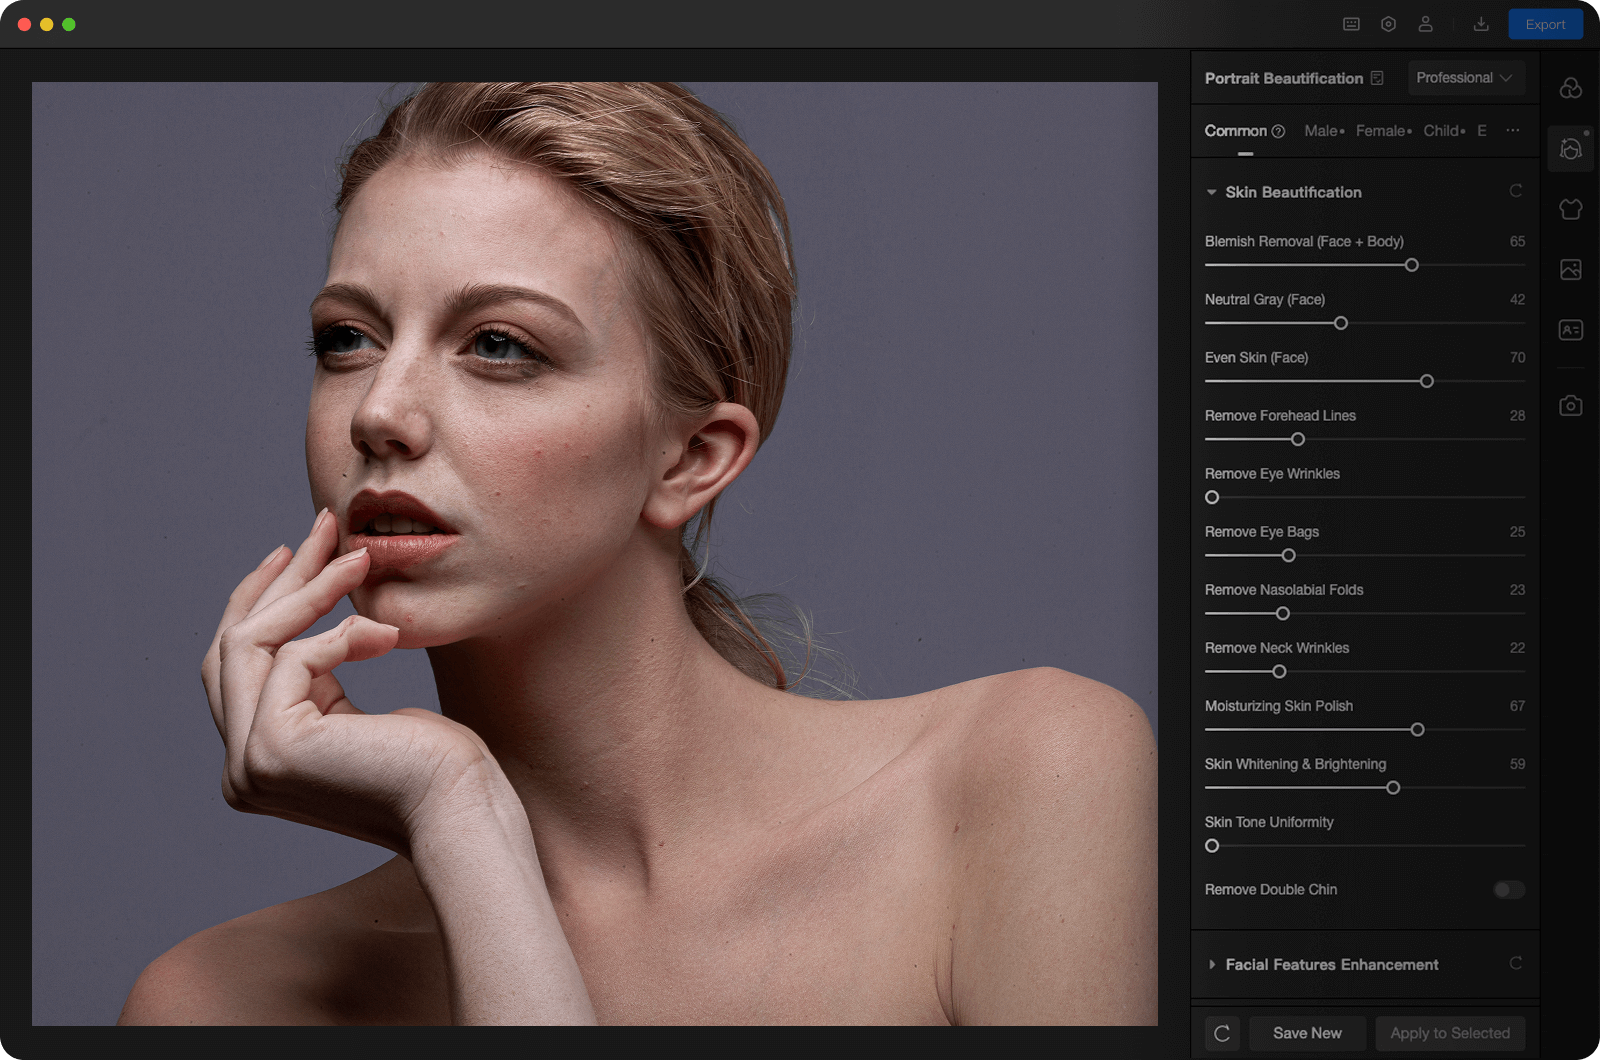Toggle the Remove Double Chin switch
The image size is (1600, 1060).
1508,889
